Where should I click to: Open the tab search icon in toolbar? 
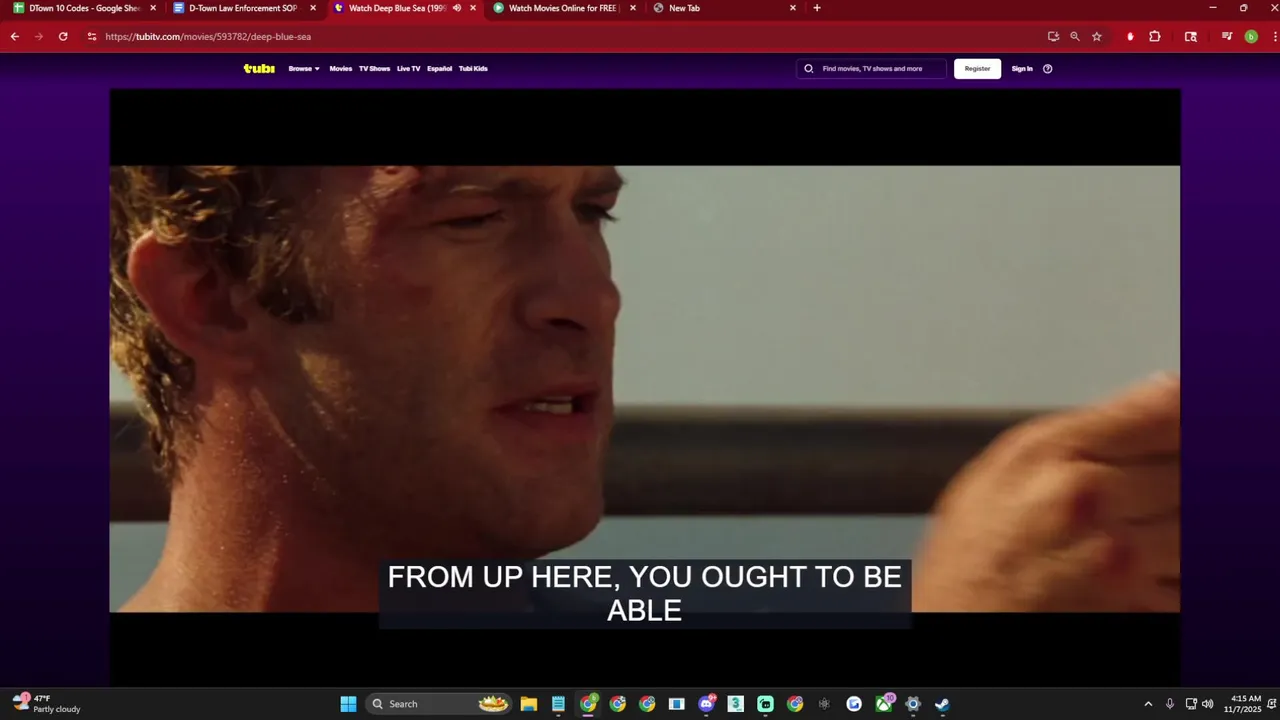click(1191, 36)
